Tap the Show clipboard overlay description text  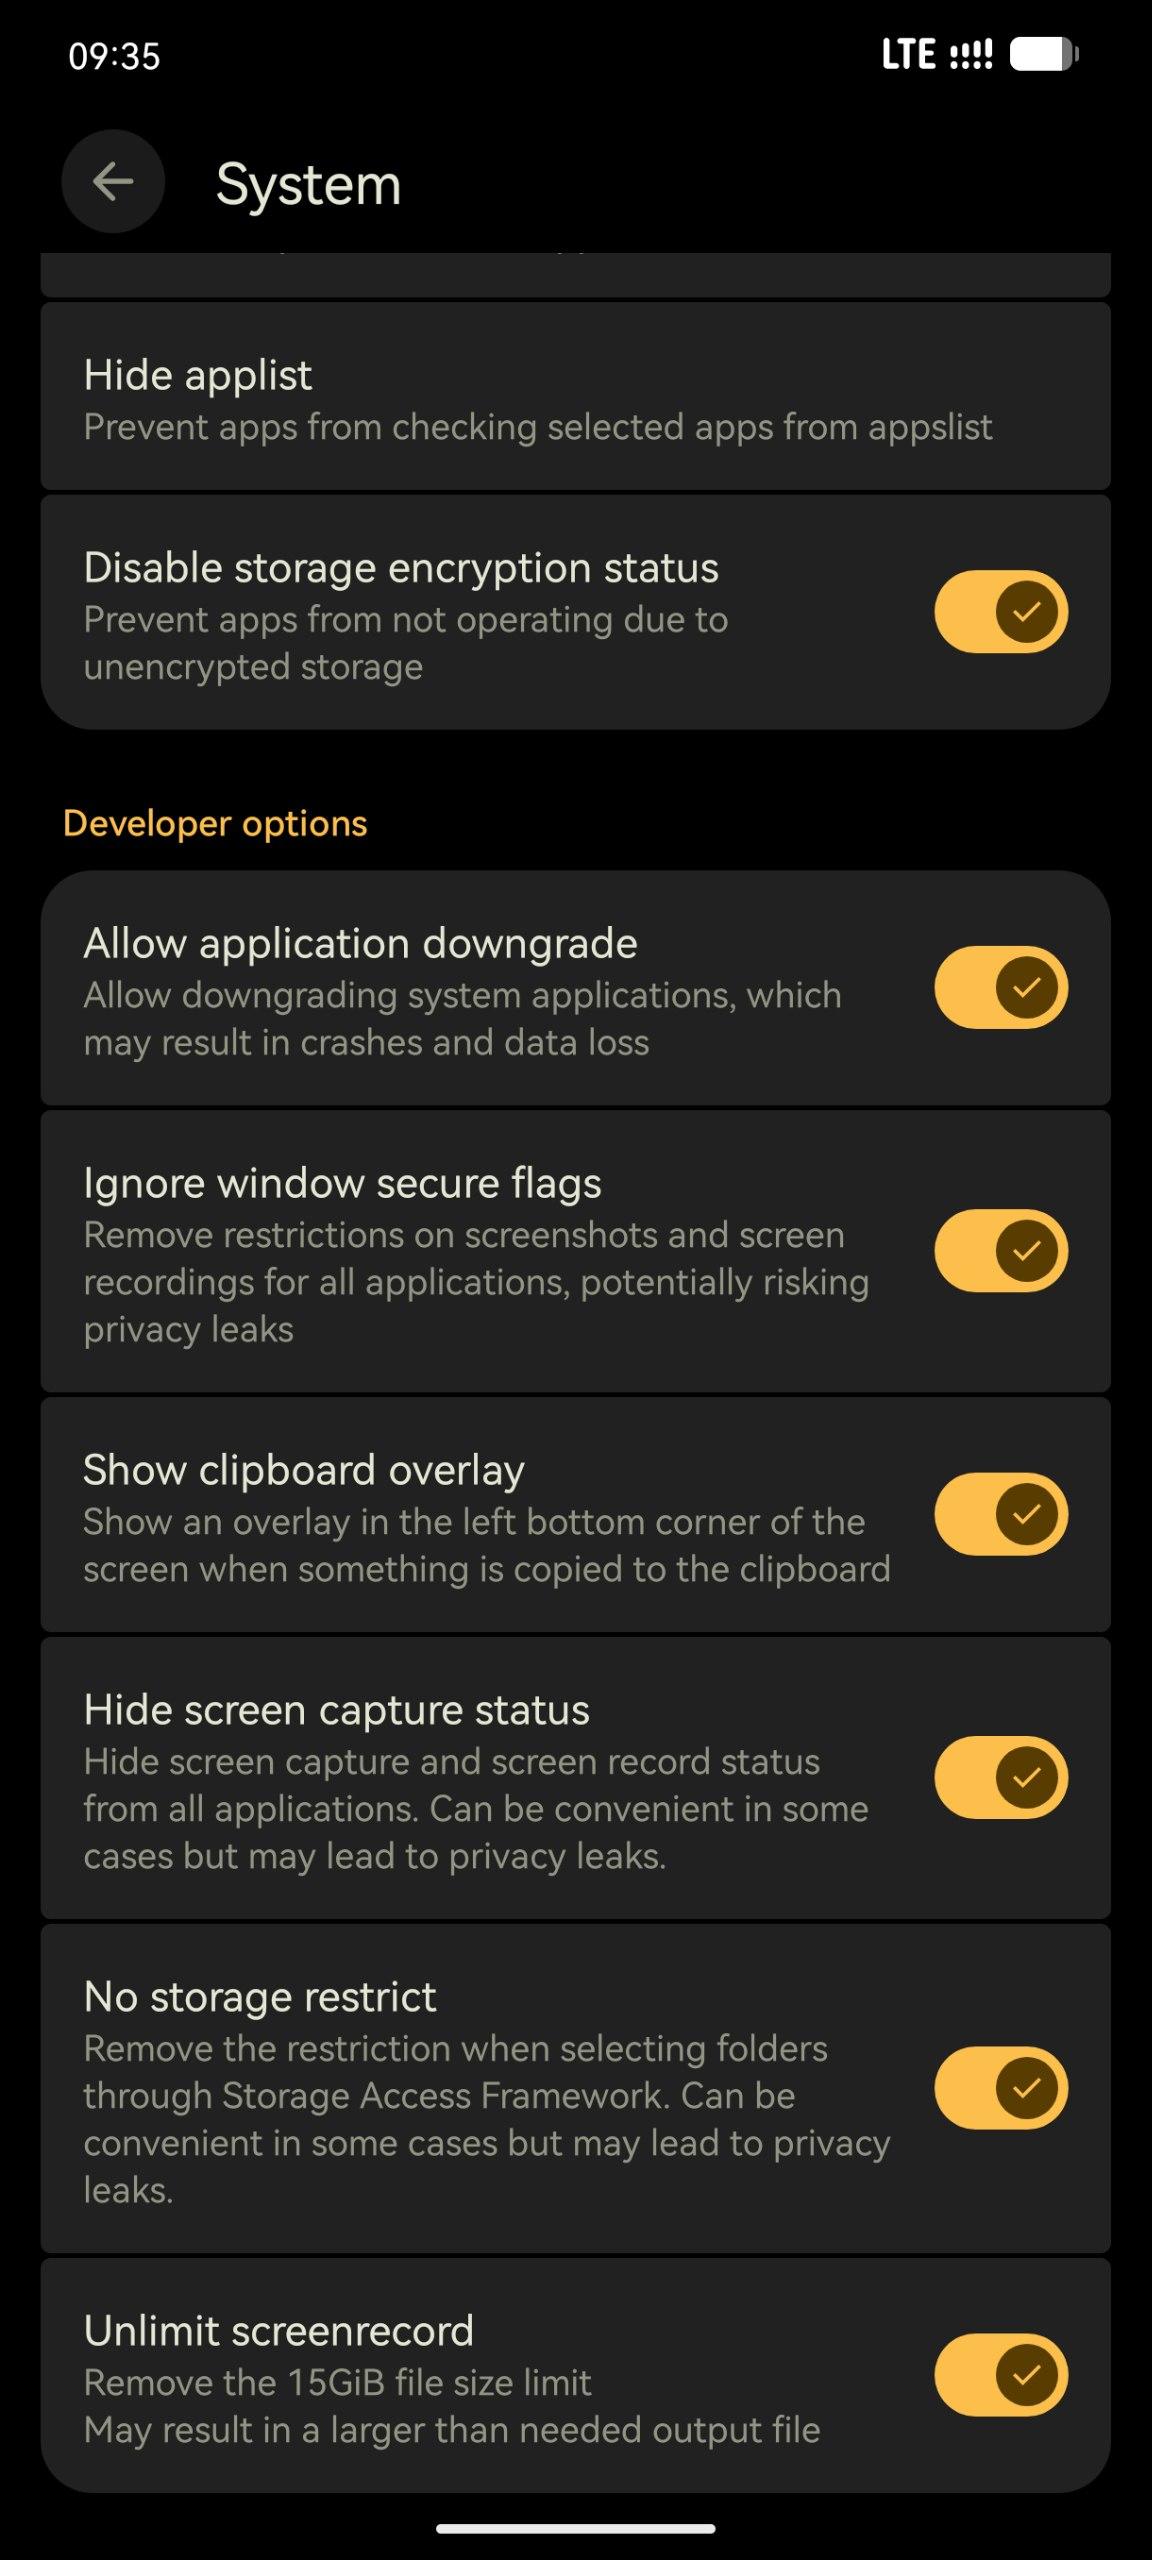point(487,1545)
